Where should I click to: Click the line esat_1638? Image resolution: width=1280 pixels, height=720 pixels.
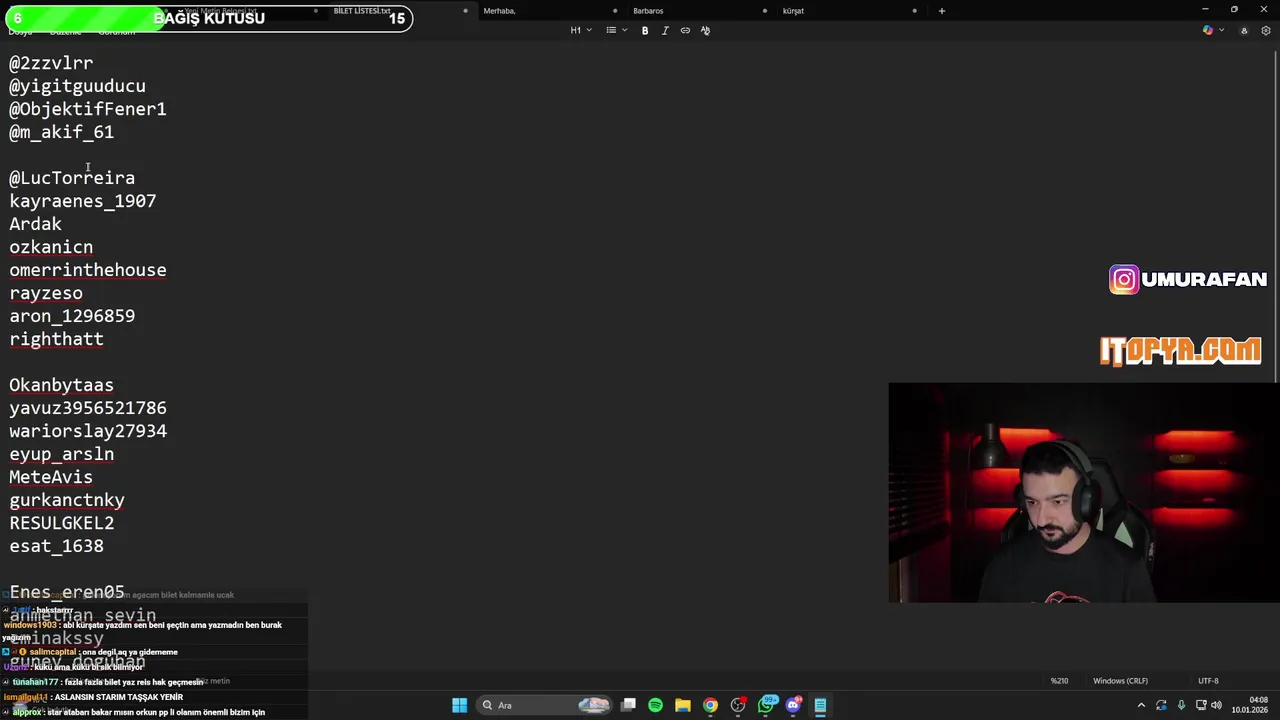pyautogui.click(x=57, y=546)
